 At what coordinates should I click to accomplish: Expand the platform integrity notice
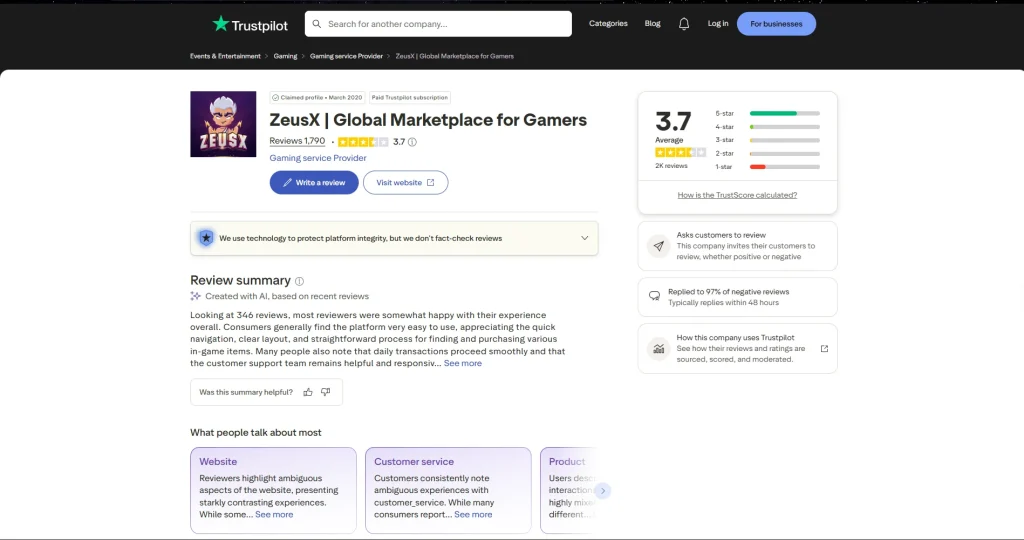pyautogui.click(x=584, y=238)
